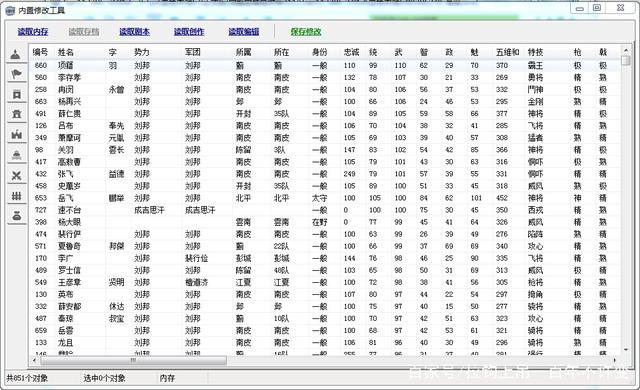Click the horizontal scrollbar right arrow
640x390 pixels.
point(615,360)
